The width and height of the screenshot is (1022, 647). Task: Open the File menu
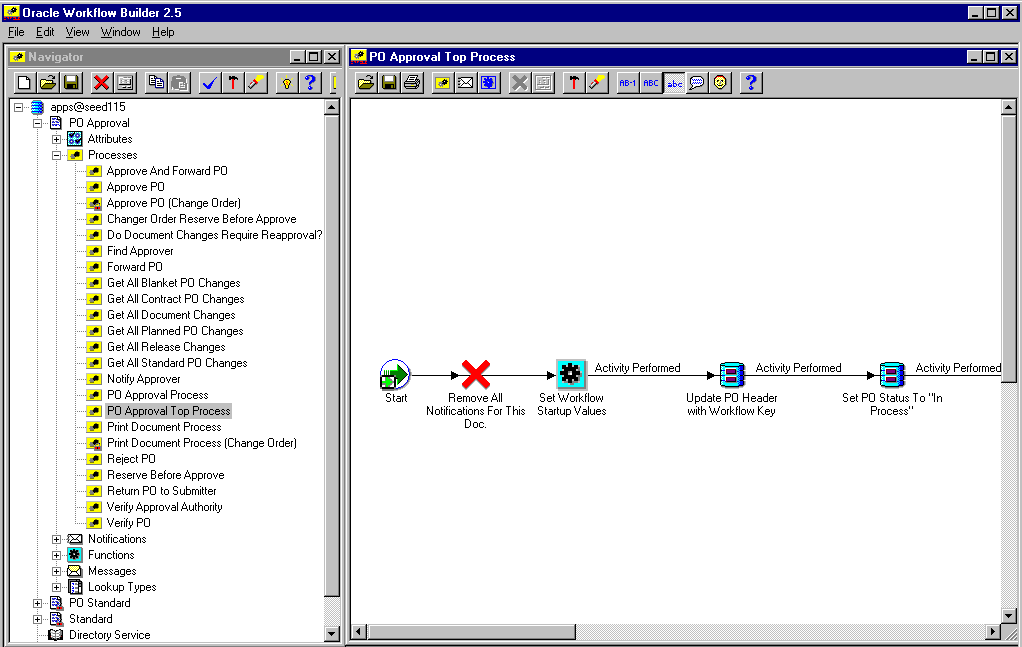point(16,32)
